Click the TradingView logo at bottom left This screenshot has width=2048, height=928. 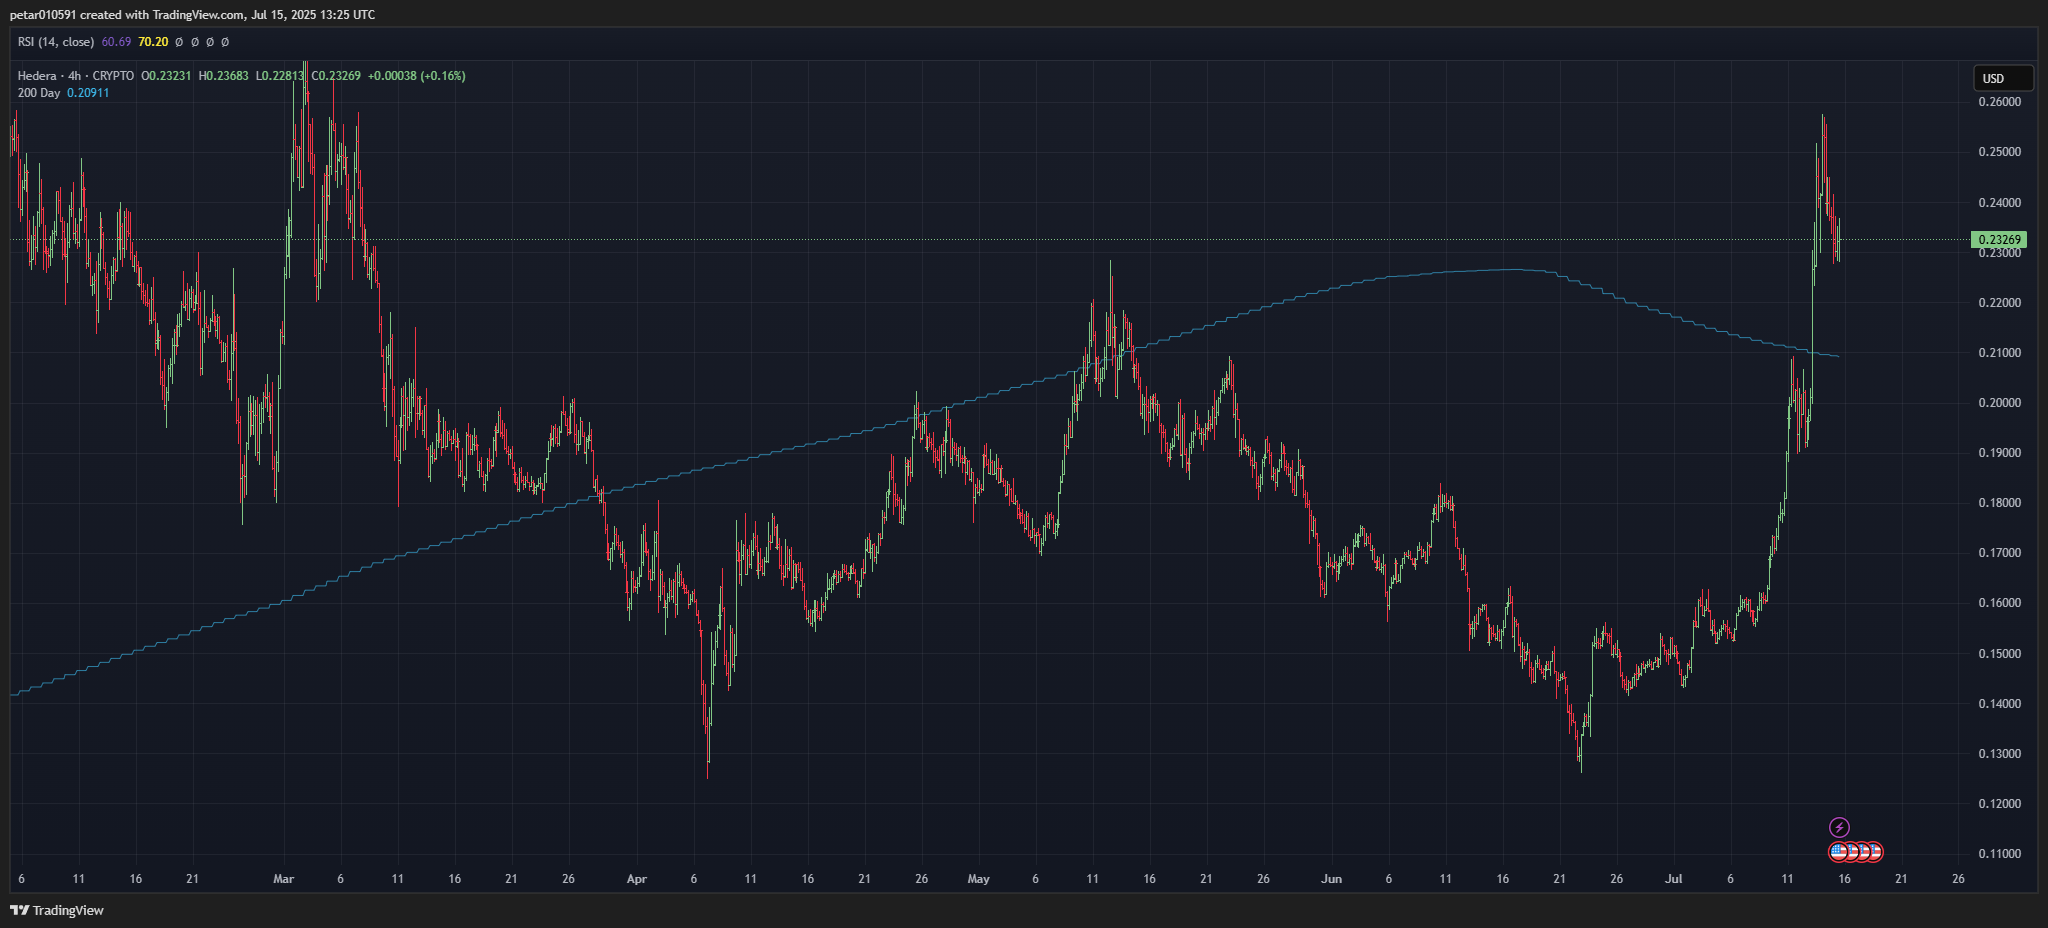[x=57, y=910]
